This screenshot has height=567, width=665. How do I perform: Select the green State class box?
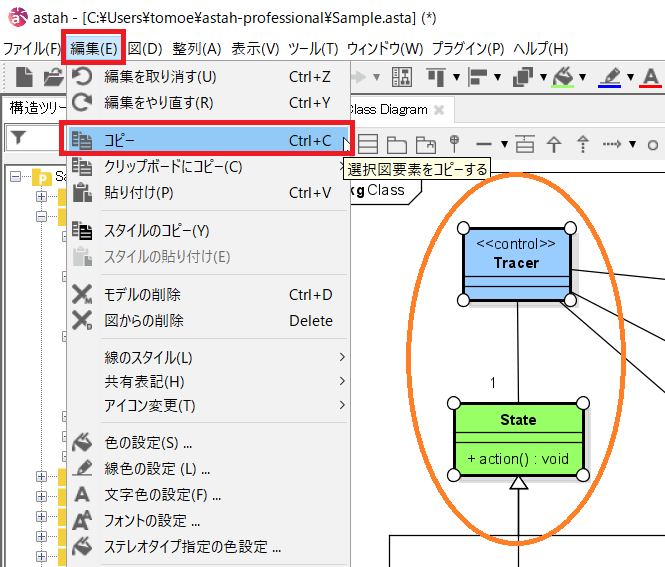click(x=517, y=440)
